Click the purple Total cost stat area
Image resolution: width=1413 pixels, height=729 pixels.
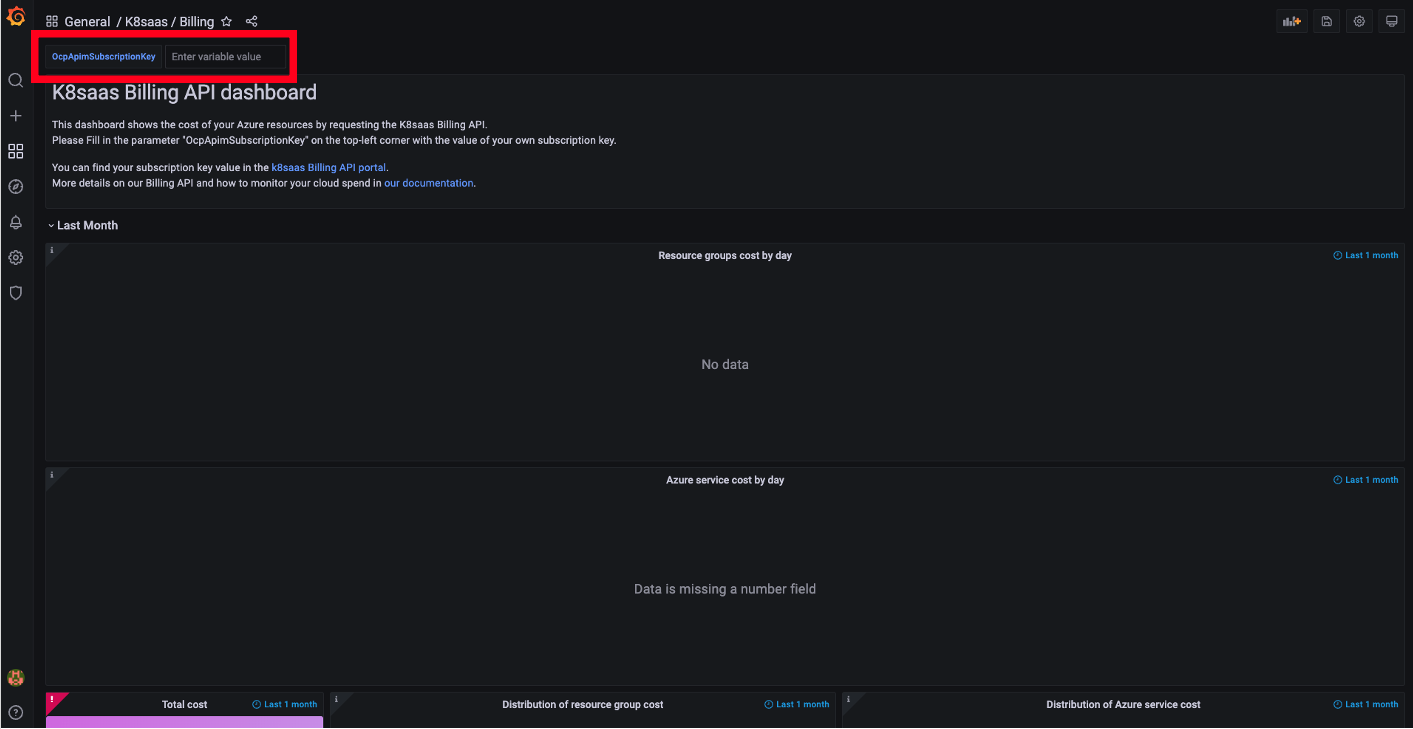click(x=184, y=722)
